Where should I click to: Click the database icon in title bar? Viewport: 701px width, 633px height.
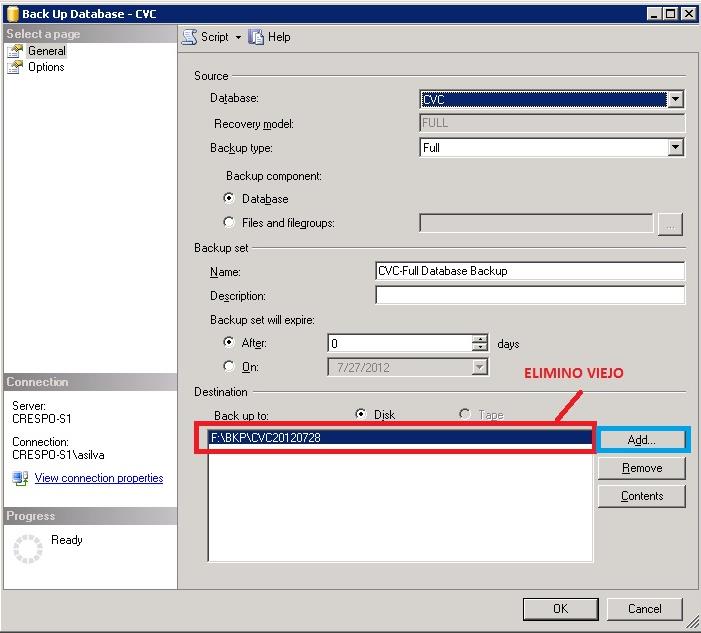point(13,14)
